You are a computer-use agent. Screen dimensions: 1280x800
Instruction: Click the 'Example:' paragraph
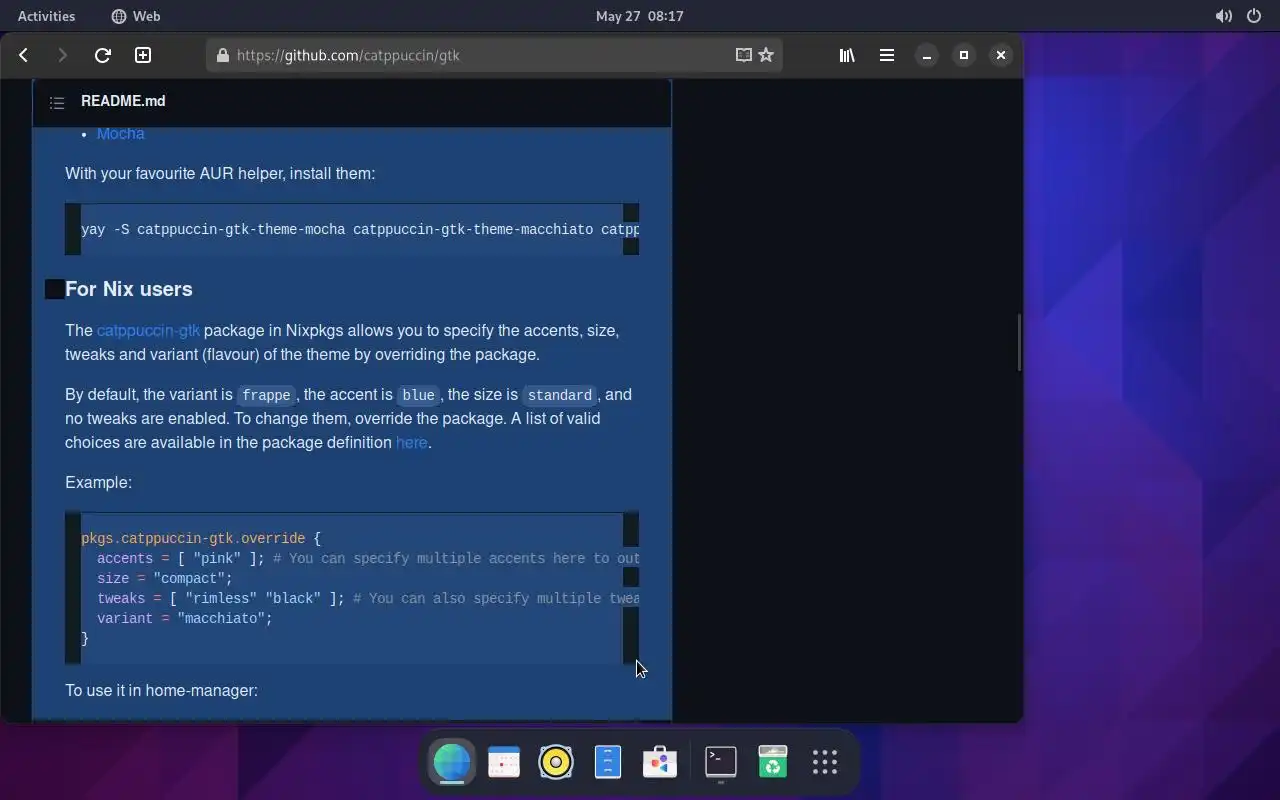tap(98, 482)
